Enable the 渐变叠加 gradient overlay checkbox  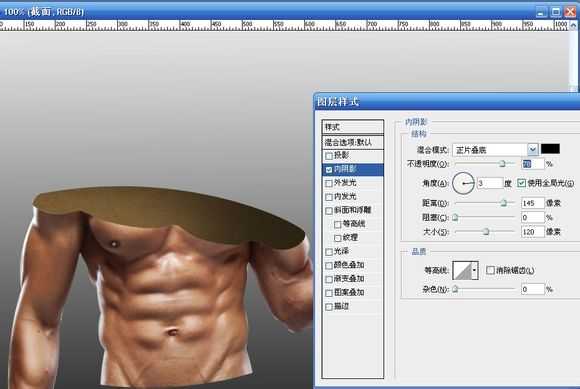pyautogui.click(x=328, y=280)
